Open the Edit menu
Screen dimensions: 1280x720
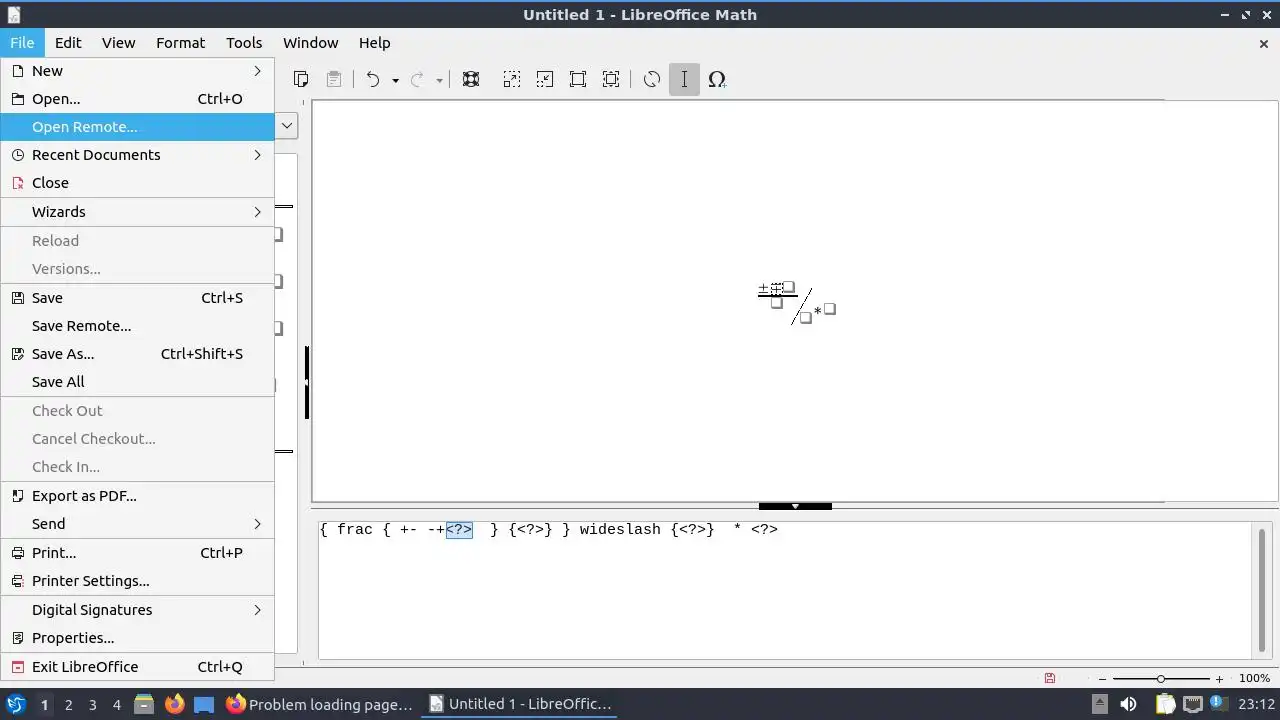point(68,43)
